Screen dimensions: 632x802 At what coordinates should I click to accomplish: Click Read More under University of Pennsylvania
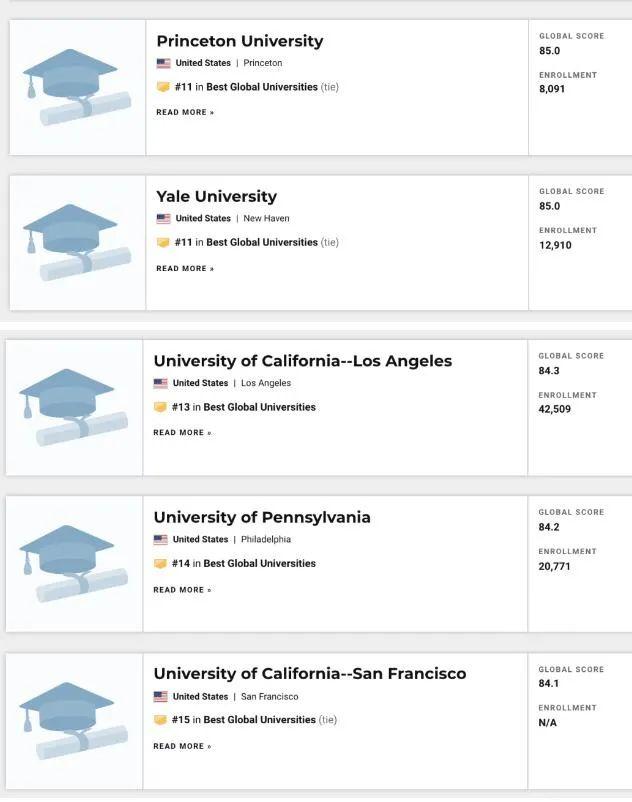coord(182,590)
